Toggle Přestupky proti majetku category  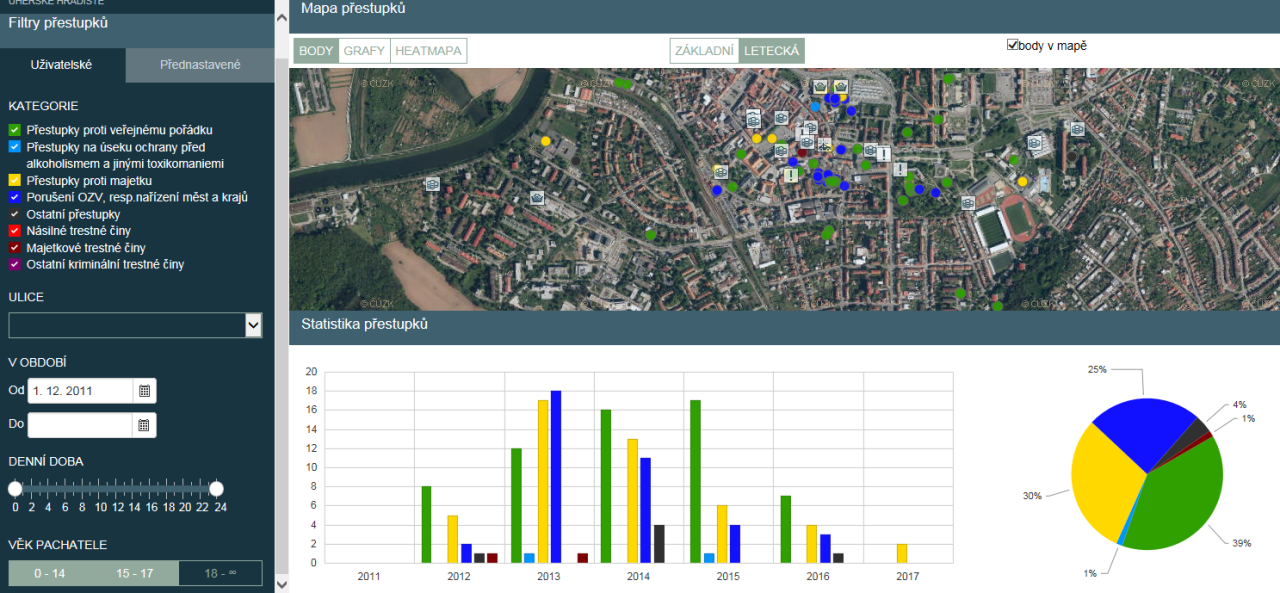click(x=15, y=181)
